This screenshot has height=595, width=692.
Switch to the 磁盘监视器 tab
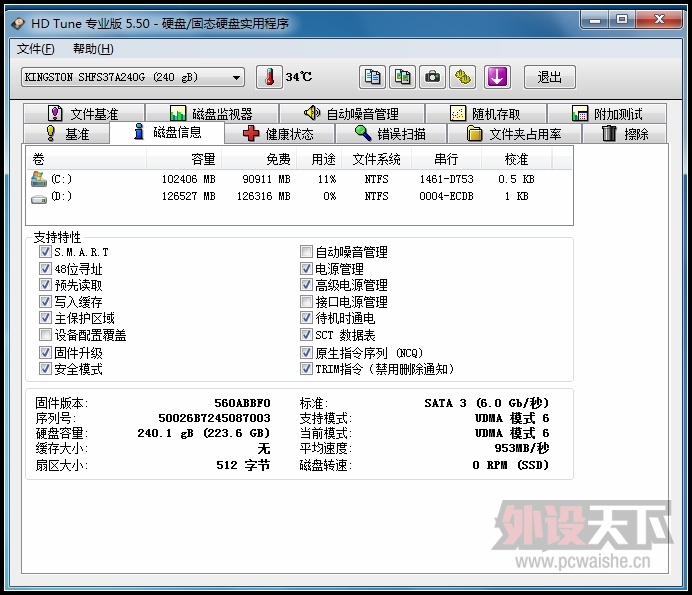click(212, 114)
